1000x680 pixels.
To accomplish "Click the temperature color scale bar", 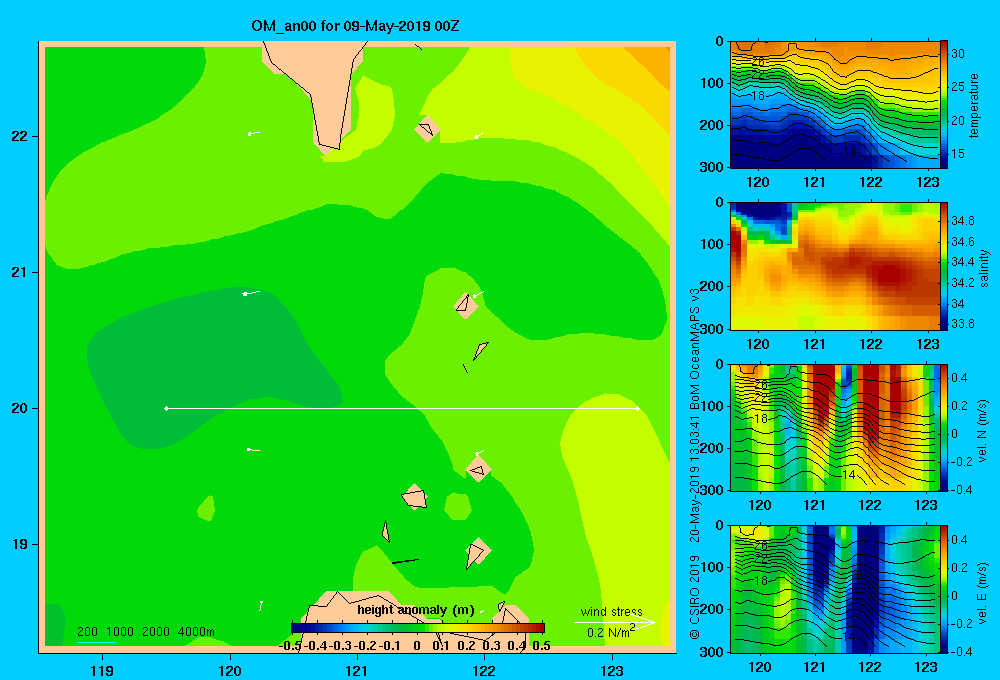I will click(943, 105).
